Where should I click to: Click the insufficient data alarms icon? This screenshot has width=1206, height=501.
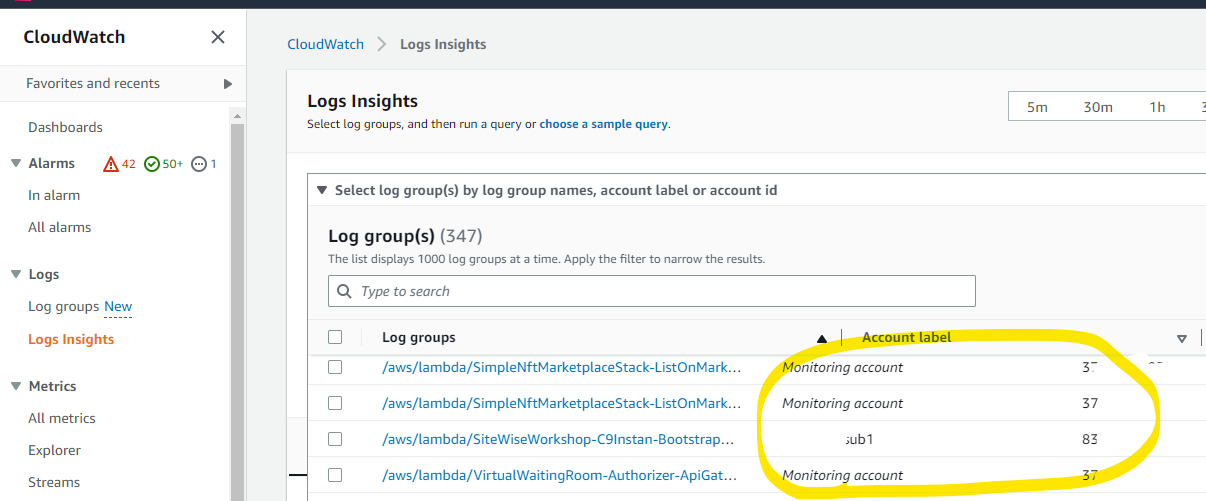pos(199,164)
